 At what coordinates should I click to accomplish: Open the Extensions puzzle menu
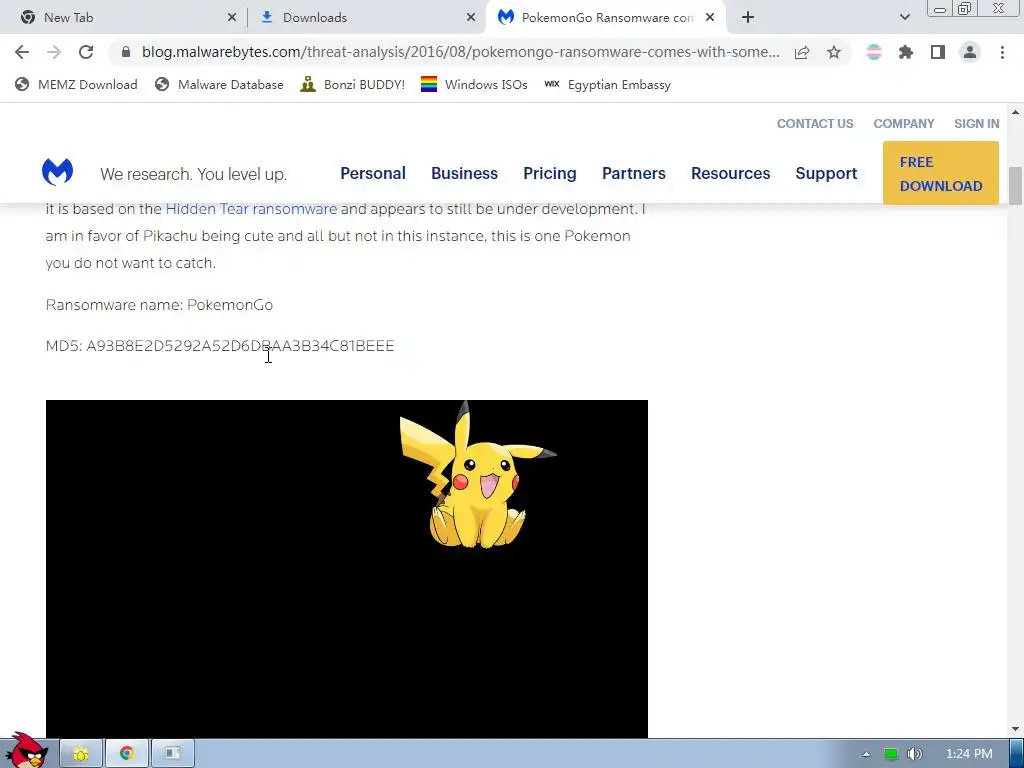click(906, 52)
